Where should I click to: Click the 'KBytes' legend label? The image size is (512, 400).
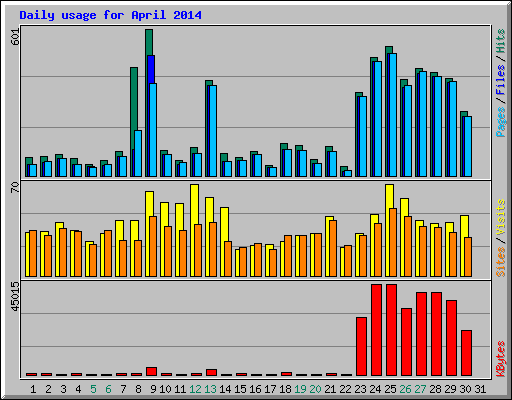(501, 359)
